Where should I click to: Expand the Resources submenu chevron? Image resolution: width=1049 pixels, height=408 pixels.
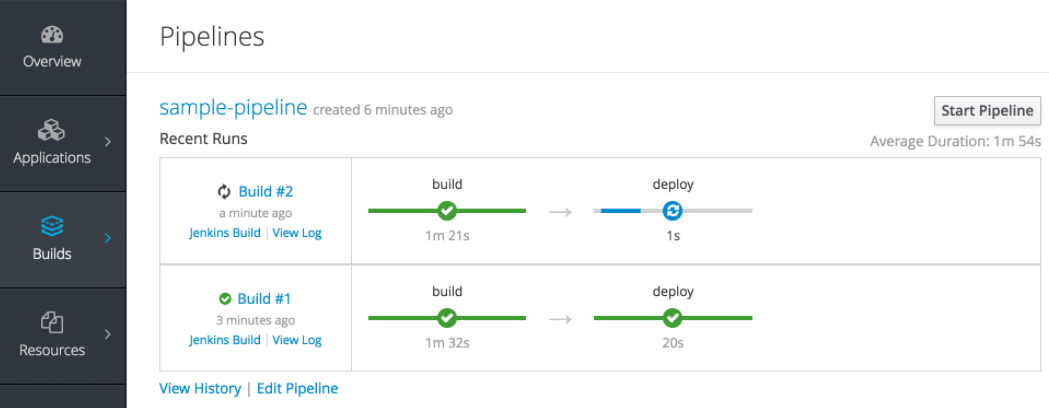click(108, 334)
